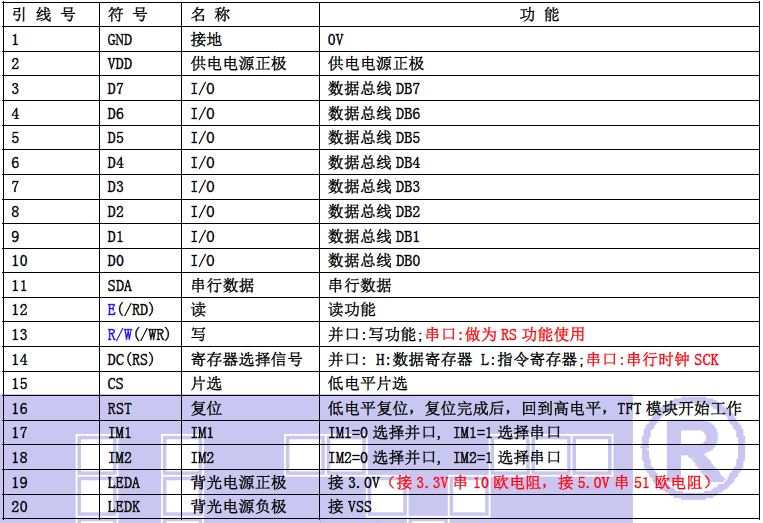
Task: Click the red RS function note in row 13
Action: point(504,335)
